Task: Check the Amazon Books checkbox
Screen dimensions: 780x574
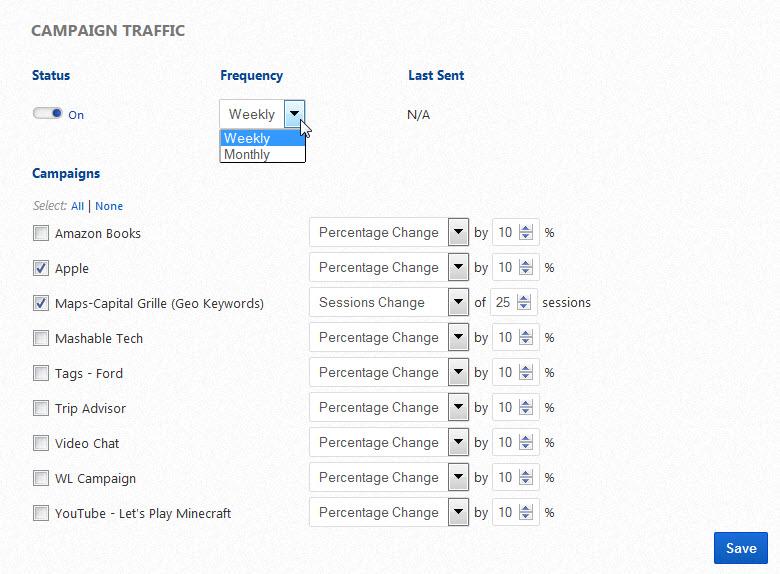Action: click(x=41, y=234)
